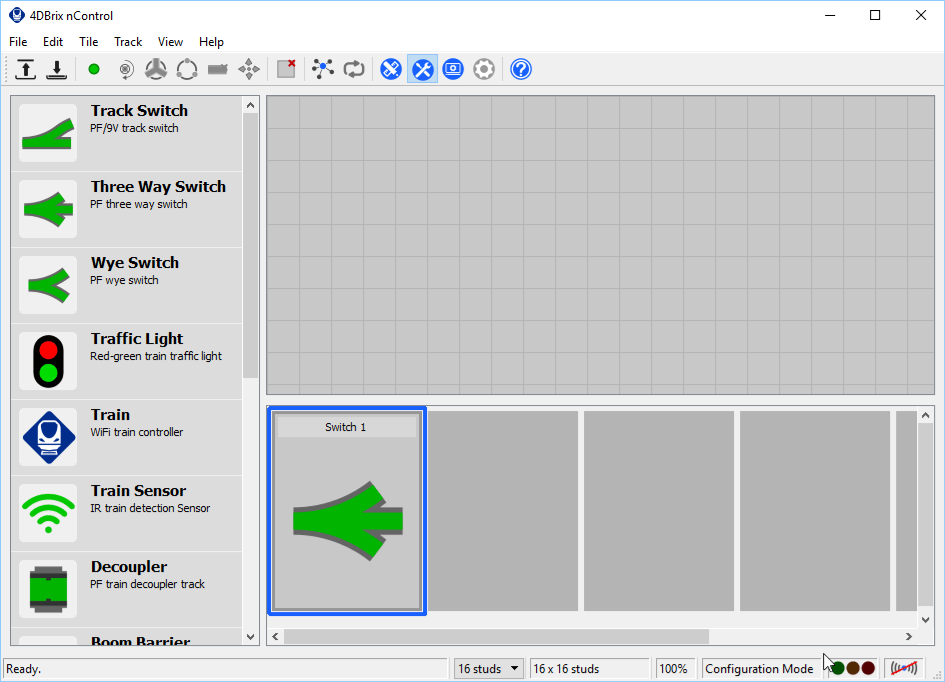Click the download arrow toolbar icon
This screenshot has height=682, width=945.
point(57,69)
